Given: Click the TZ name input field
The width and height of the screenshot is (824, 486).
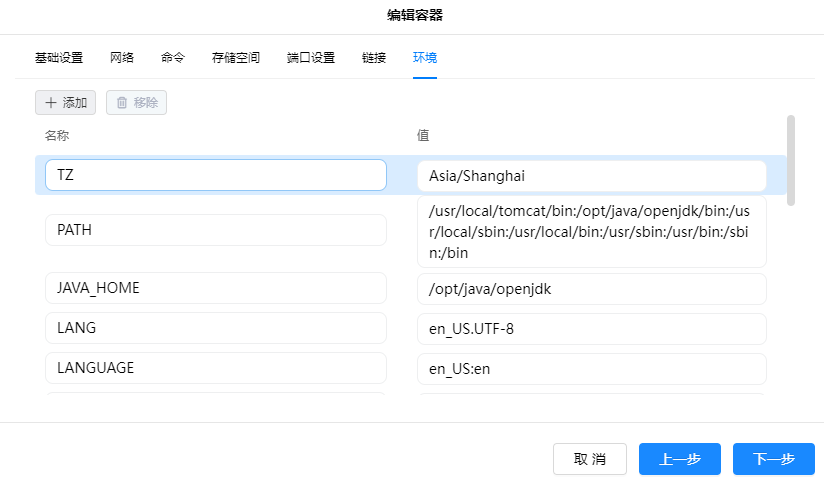Looking at the screenshot, I should [x=215, y=175].
